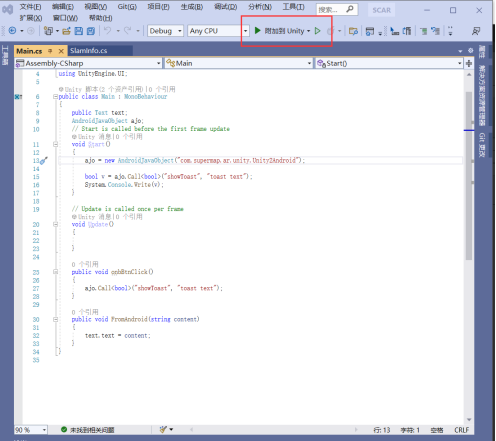Toggle the pin on Main.cs tab
The width and height of the screenshot is (496, 441).
click(50, 51)
